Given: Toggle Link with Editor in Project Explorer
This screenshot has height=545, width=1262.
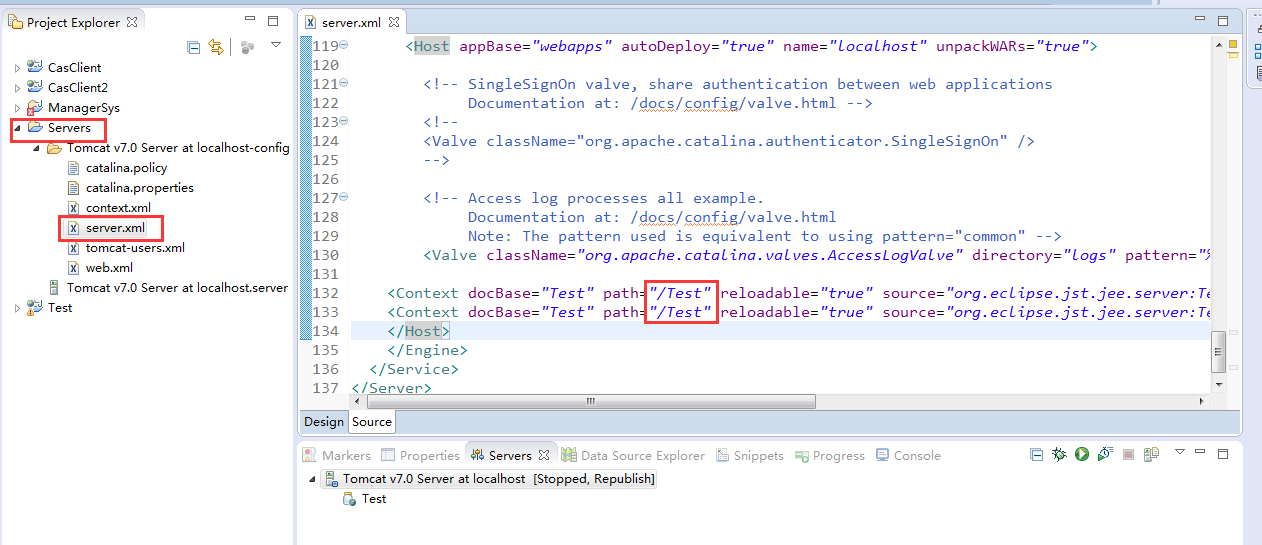Looking at the screenshot, I should [x=215, y=46].
